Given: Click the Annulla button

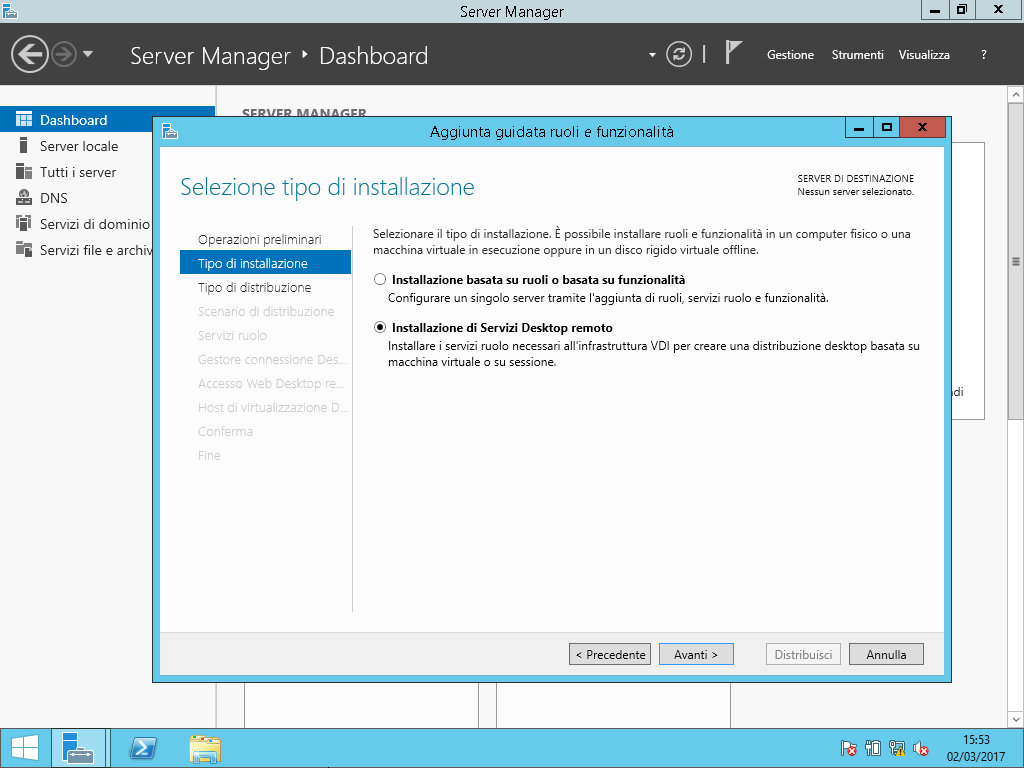Looking at the screenshot, I should coord(886,655).
